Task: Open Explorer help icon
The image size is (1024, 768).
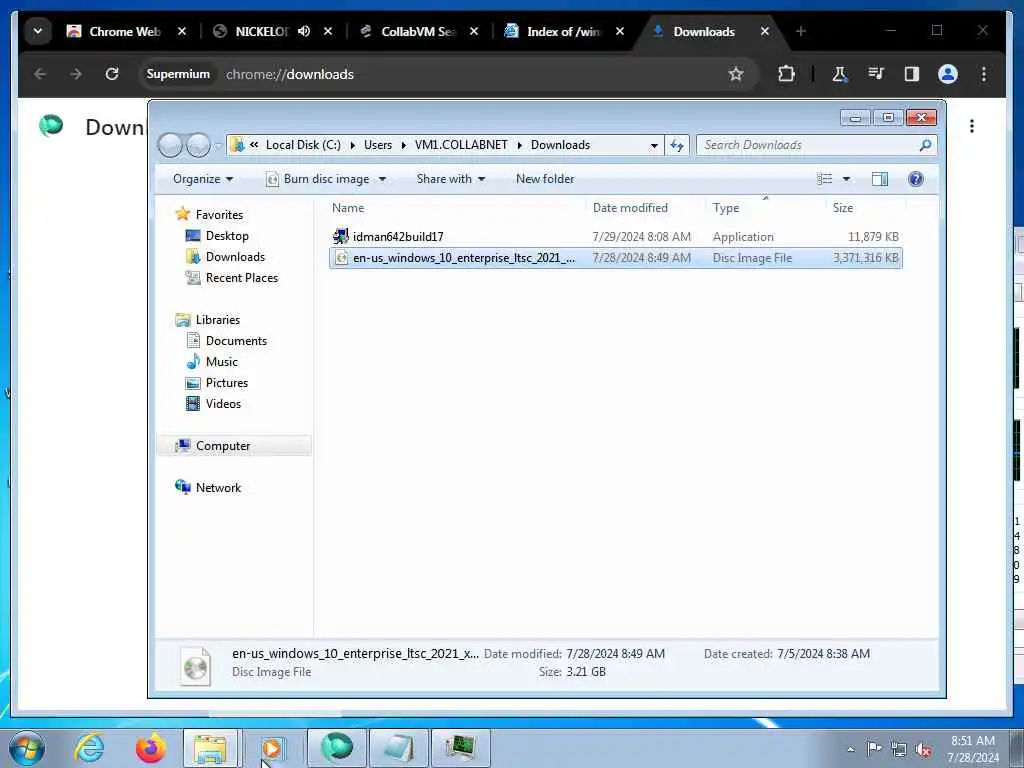Action: click(916, 179)
